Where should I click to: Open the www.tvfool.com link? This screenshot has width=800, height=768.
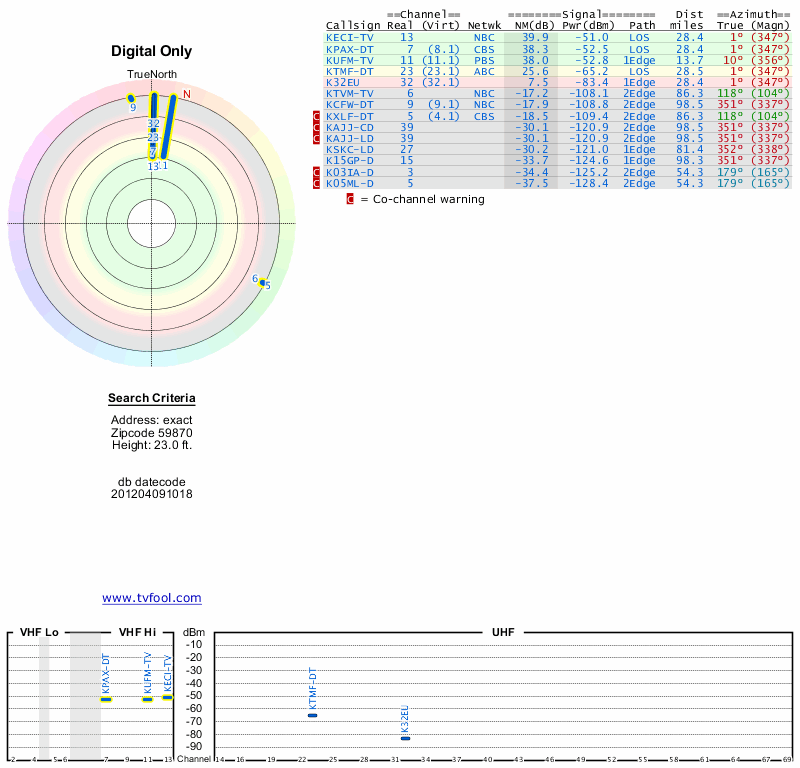152,598
